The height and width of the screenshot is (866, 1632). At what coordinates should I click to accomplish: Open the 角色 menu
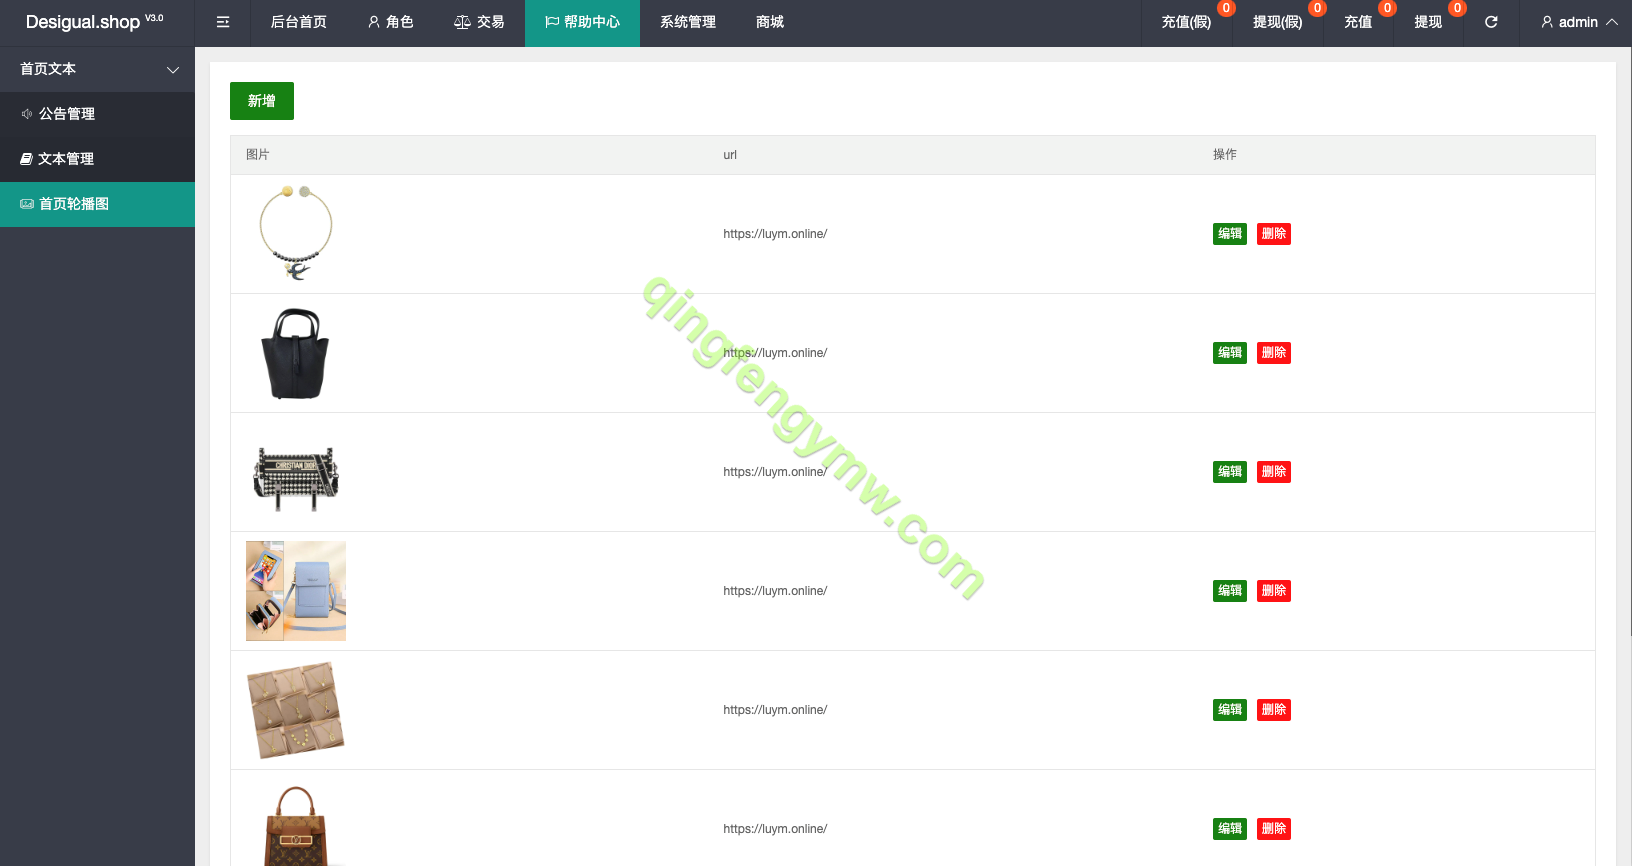390,22
